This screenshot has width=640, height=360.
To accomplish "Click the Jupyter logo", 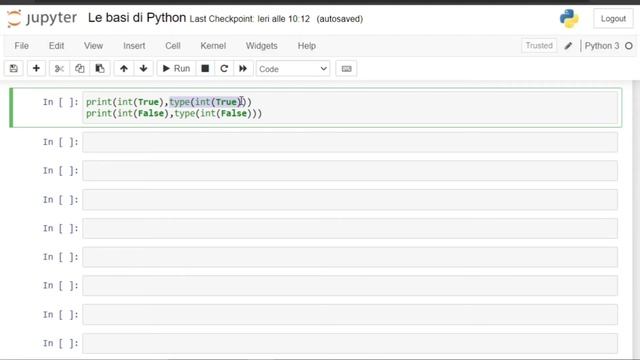I will (42, 18).
